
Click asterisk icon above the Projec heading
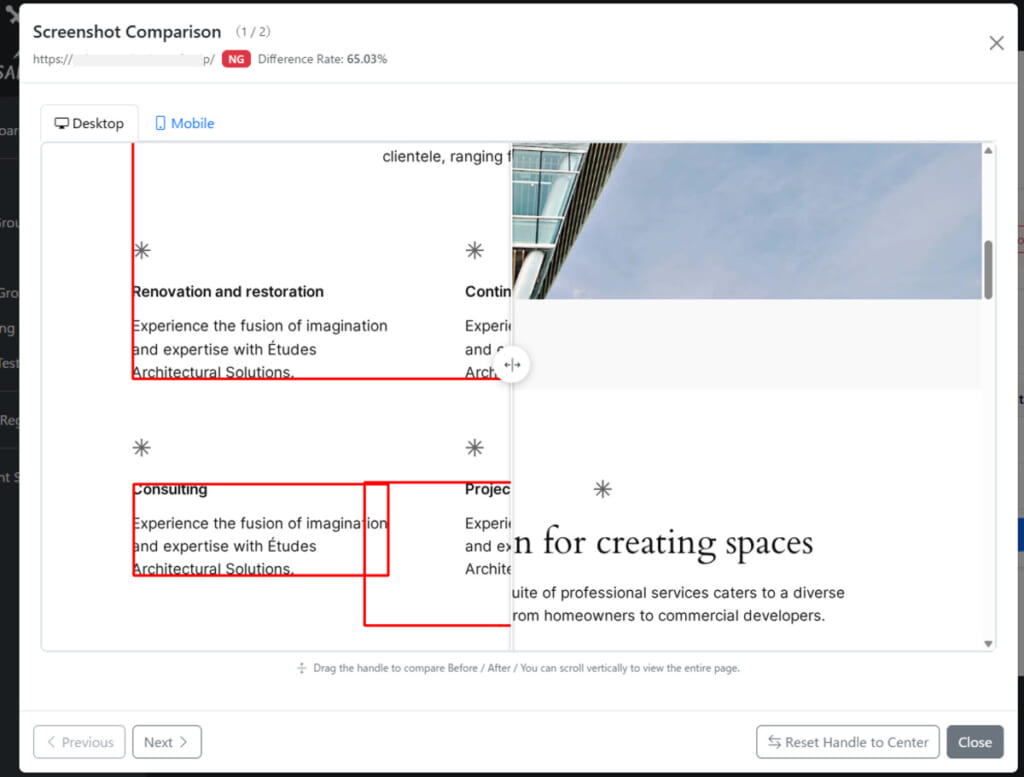tap(475, 447)
